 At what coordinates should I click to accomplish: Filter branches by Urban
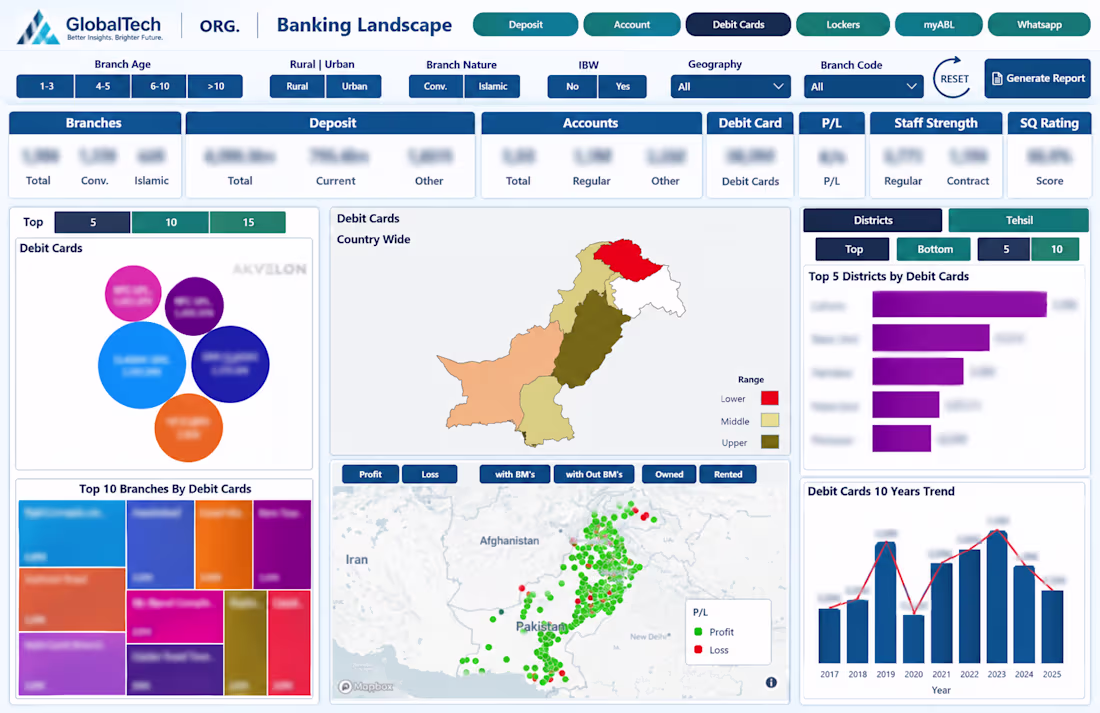354,86
